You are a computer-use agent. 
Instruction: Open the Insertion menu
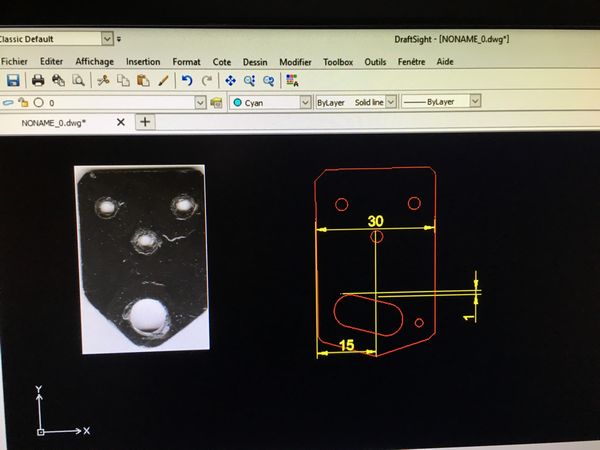click(x=143, y=62)
